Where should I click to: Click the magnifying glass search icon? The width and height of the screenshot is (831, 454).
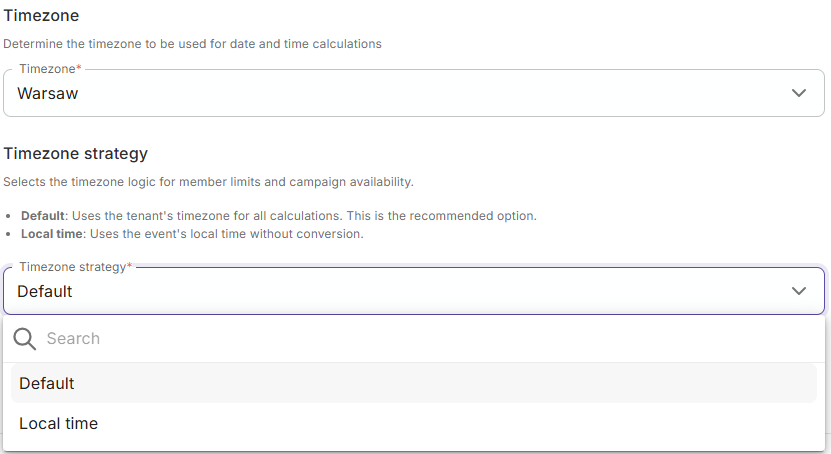point(25,339)
